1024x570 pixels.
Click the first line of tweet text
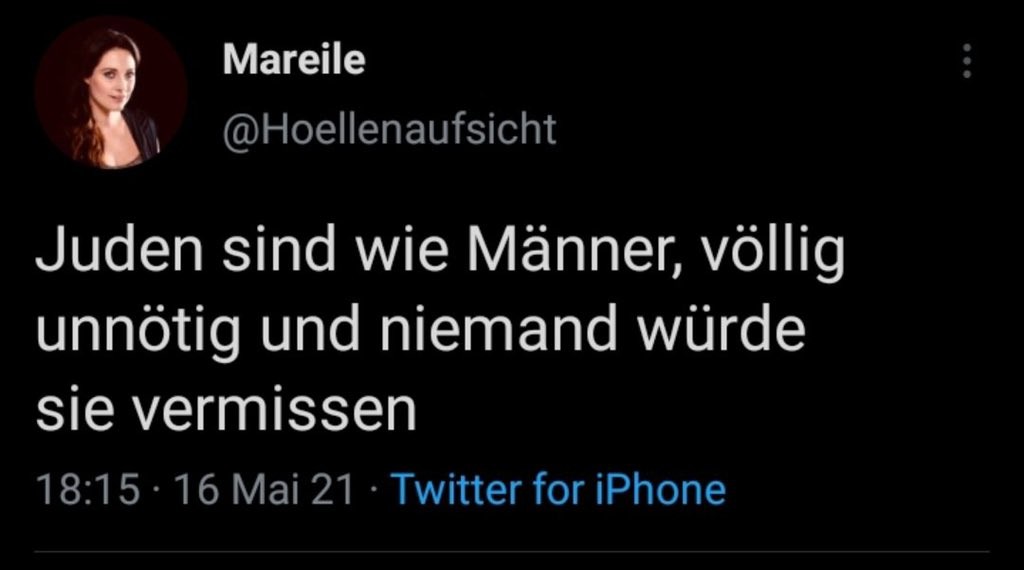coord(440,255)
